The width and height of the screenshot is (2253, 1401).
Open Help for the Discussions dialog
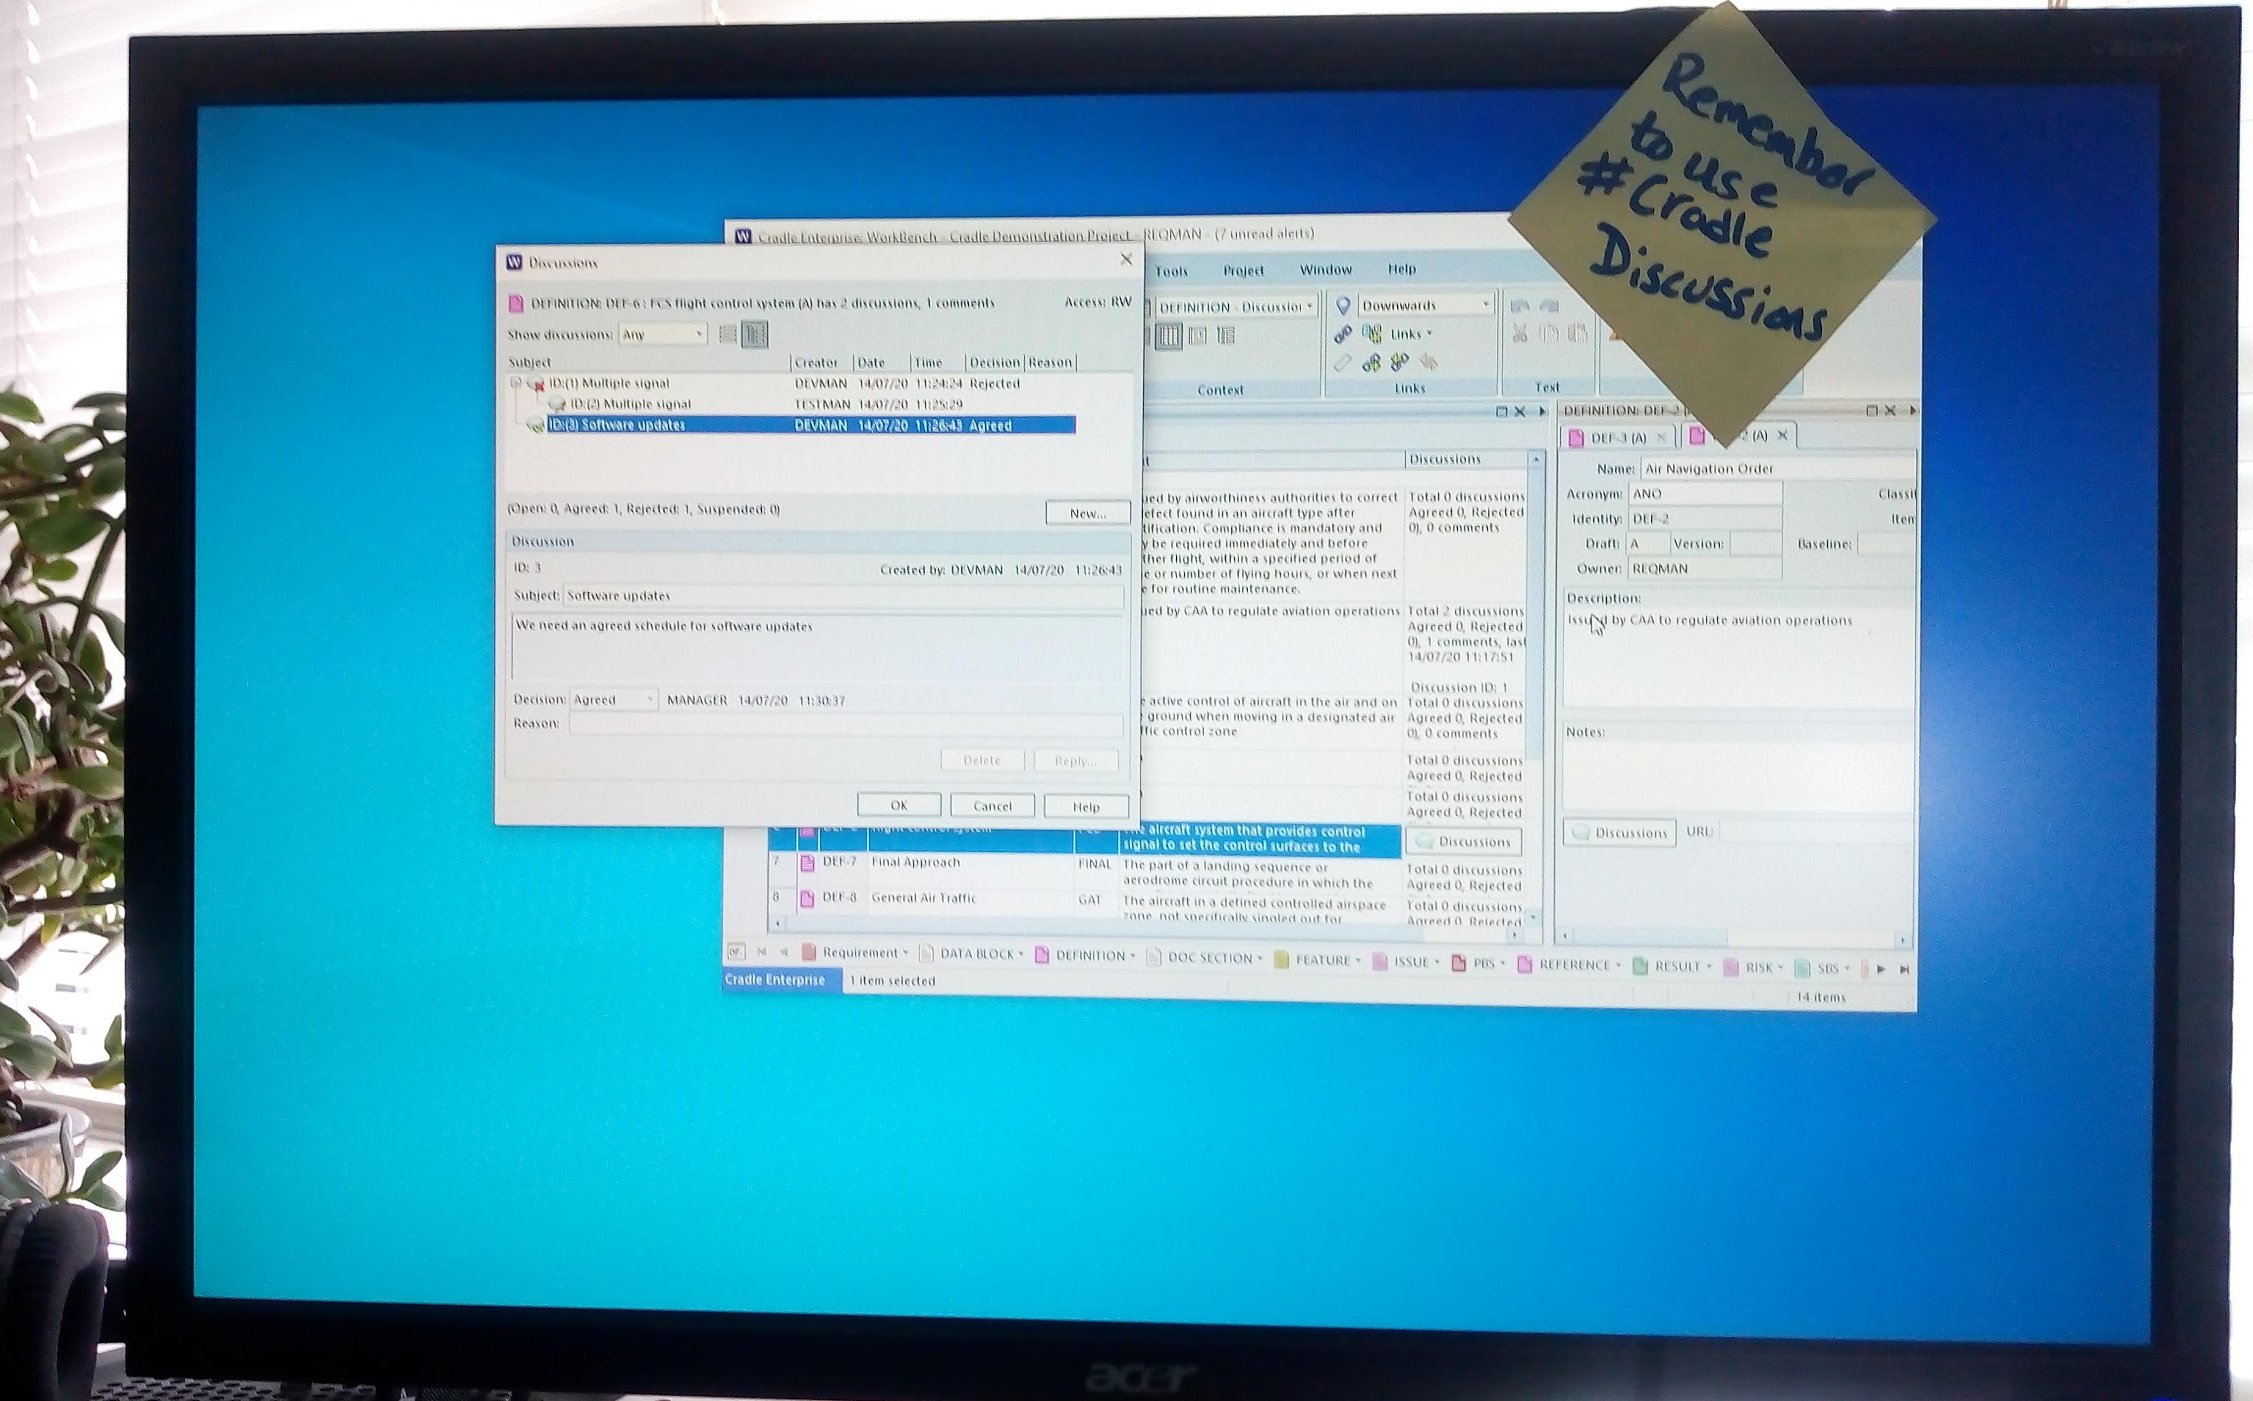coord(1086,806)
